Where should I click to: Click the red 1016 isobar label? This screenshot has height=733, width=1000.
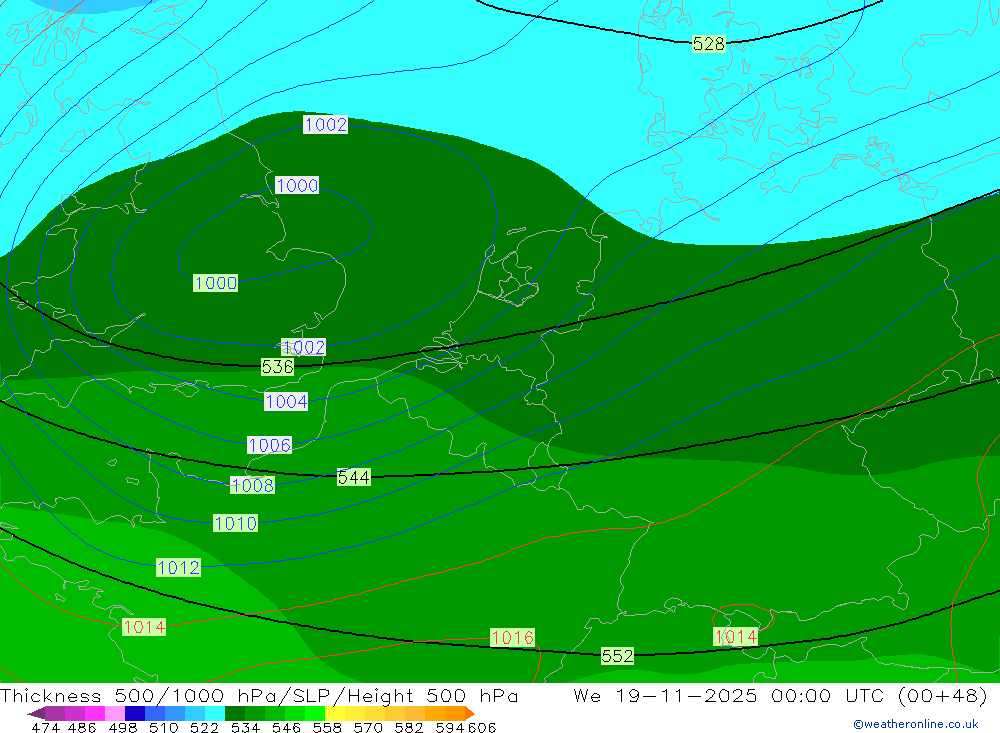tap(512, 637)
